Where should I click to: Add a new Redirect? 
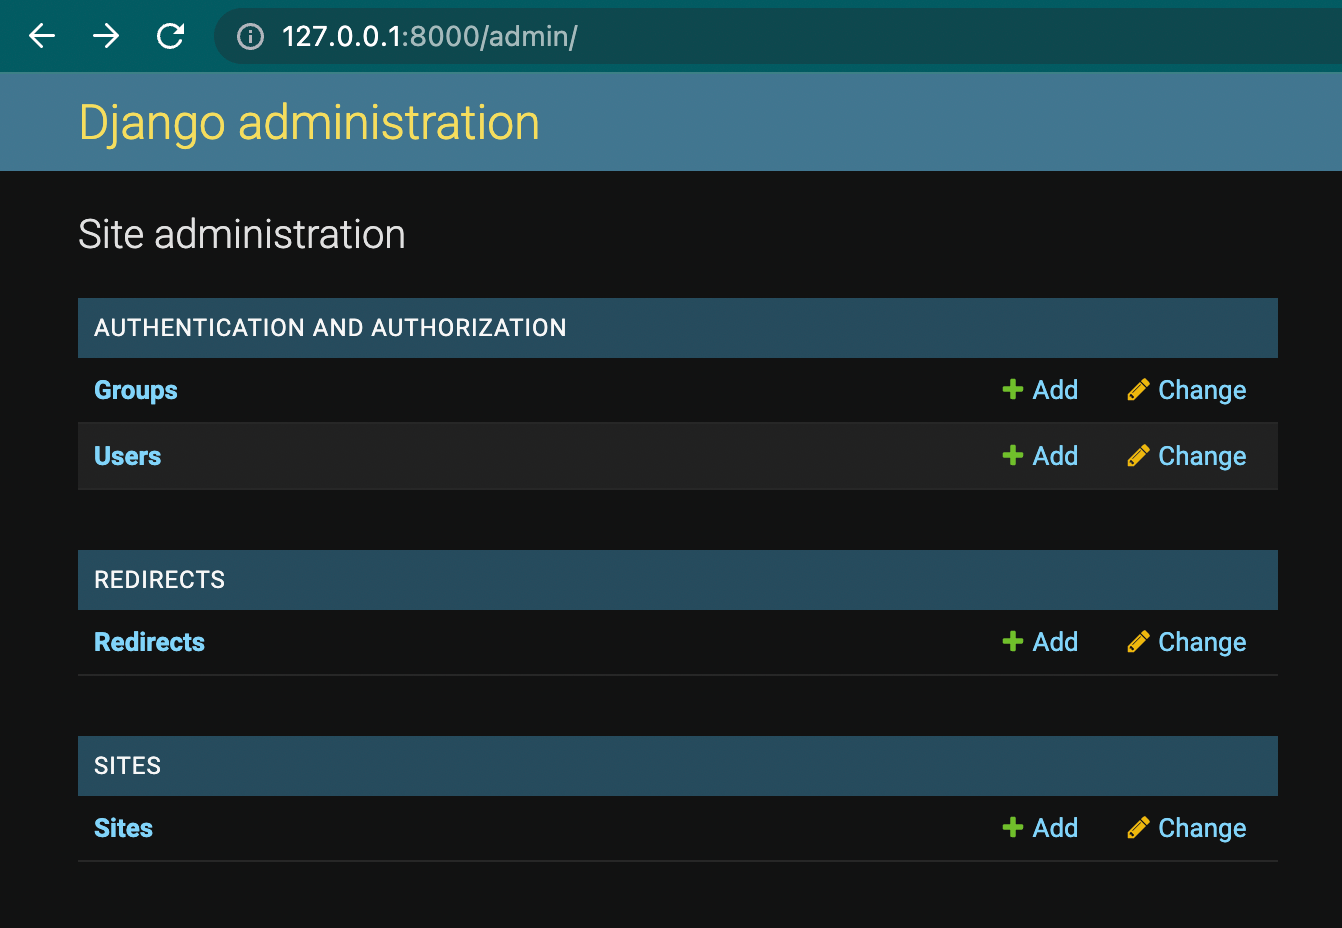tap(1055, 642)
